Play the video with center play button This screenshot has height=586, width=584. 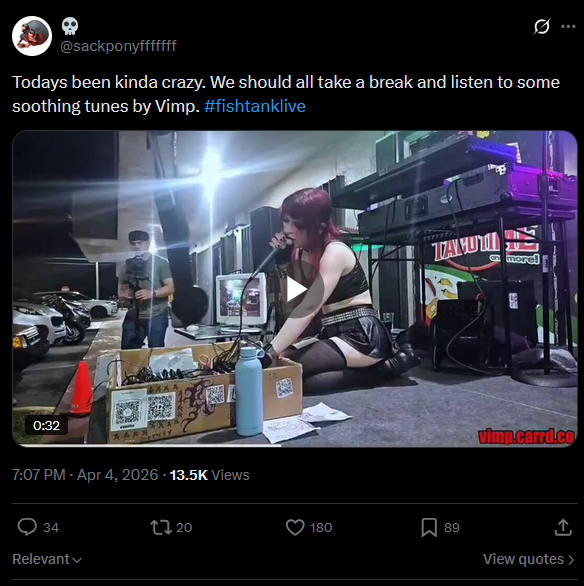click(x=295, y=289)
